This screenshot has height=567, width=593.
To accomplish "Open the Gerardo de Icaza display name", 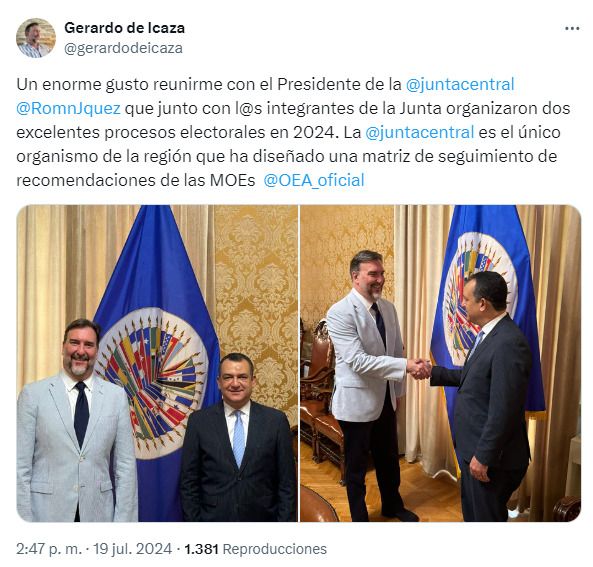I will pos(124,28).
